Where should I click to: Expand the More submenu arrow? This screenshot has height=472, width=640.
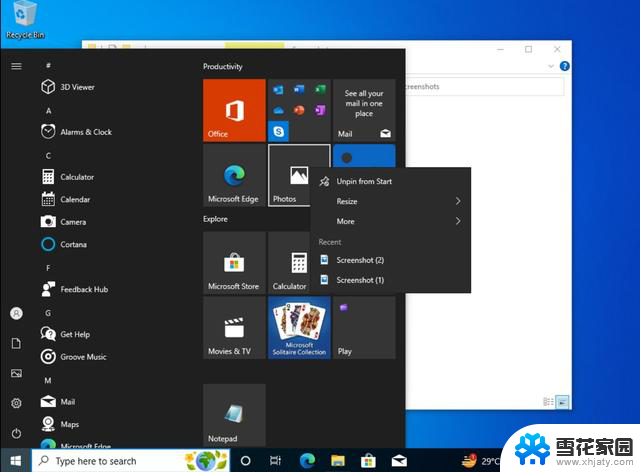pos(458,221)
